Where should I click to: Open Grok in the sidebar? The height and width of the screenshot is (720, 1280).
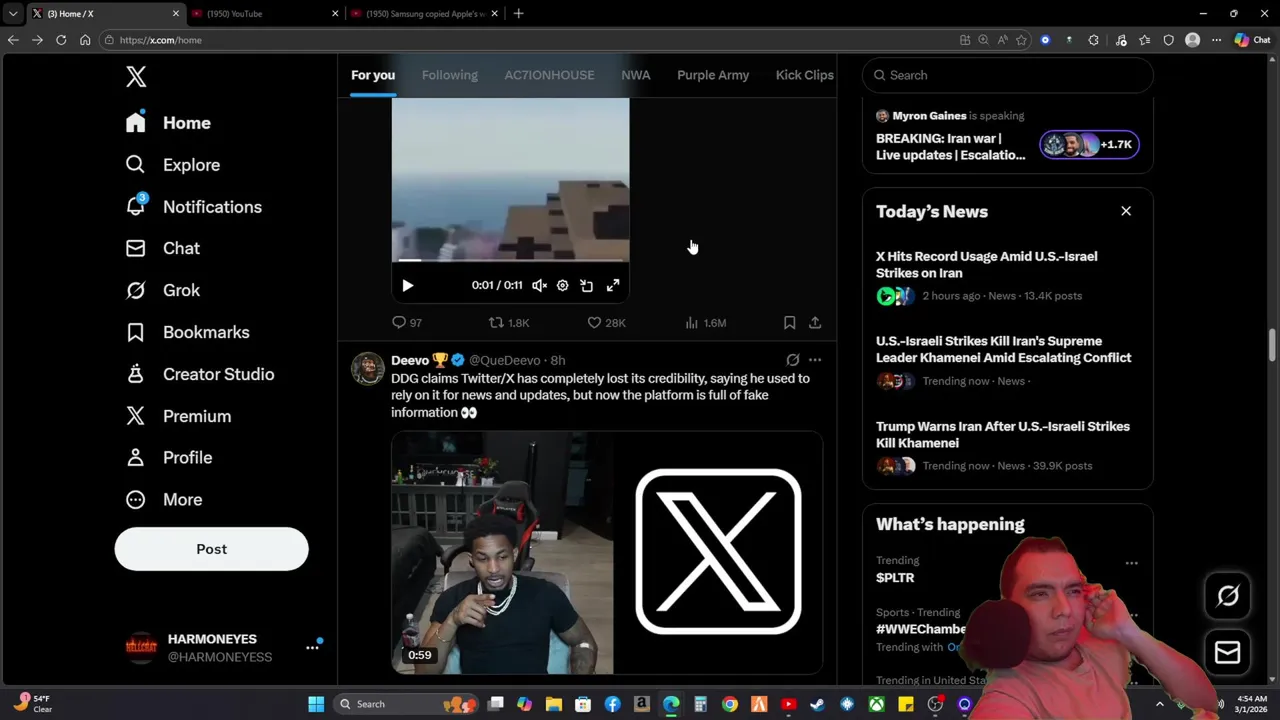click(x=163, y=290)
